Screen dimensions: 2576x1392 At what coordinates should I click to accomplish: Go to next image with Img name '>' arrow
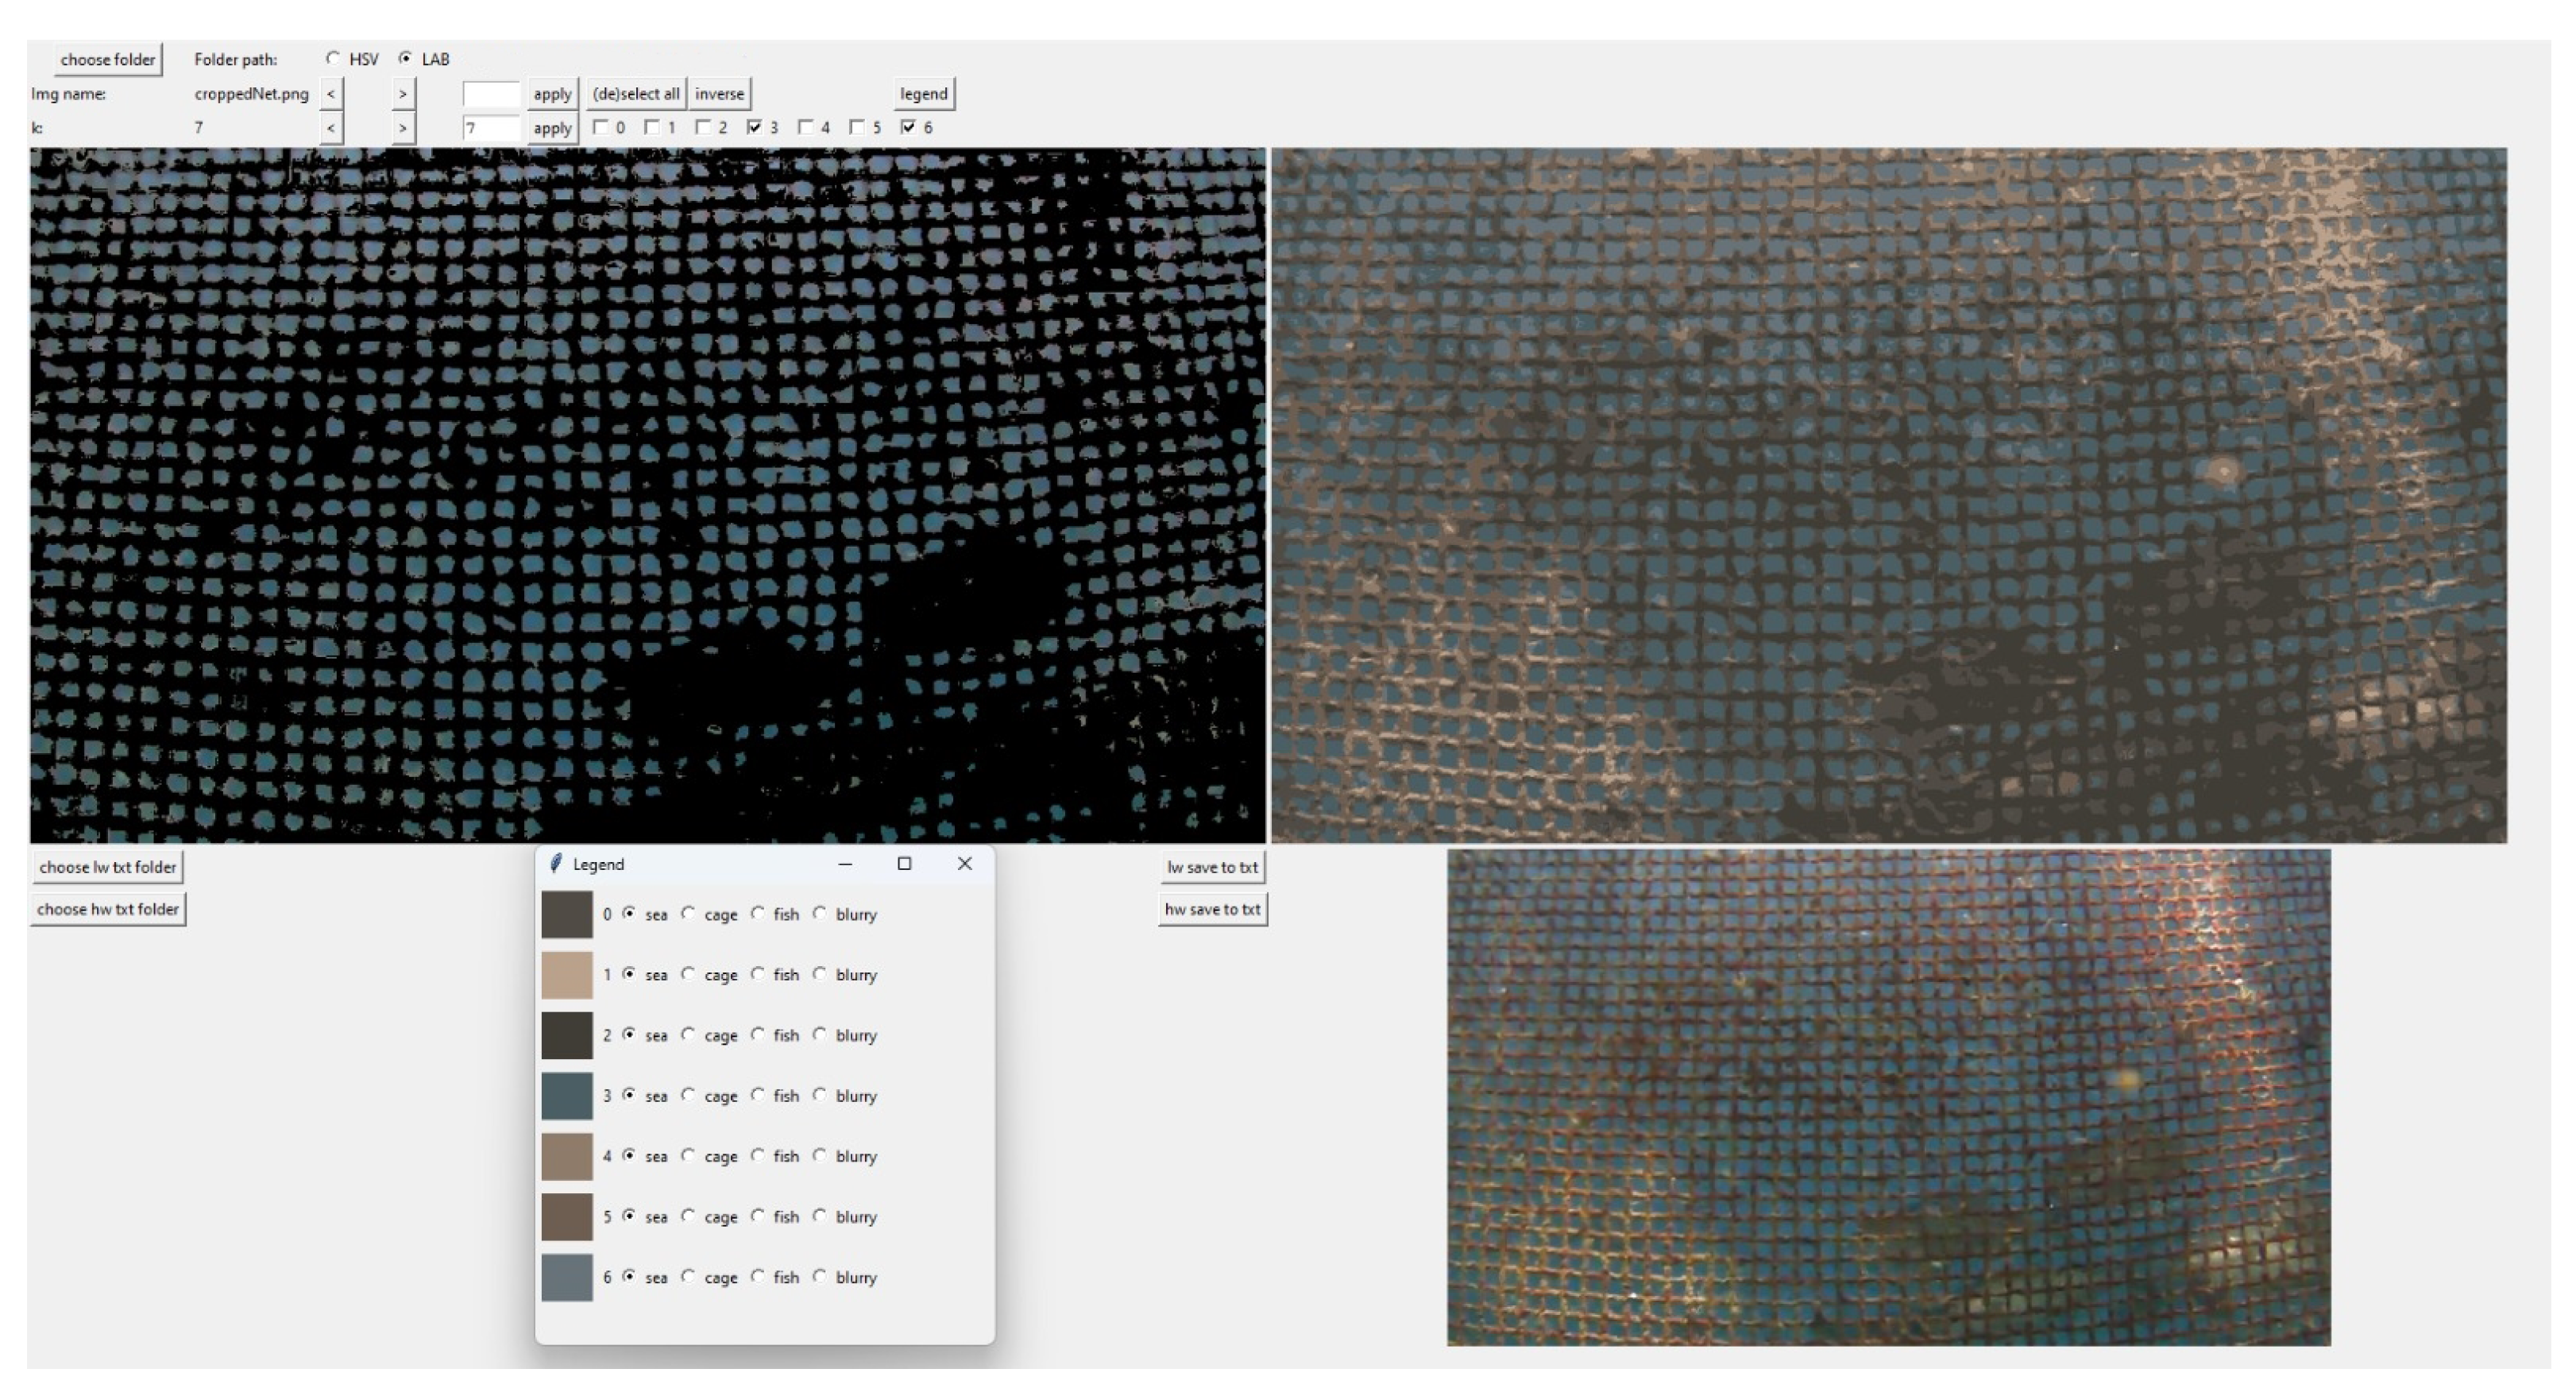click(403, 94)
